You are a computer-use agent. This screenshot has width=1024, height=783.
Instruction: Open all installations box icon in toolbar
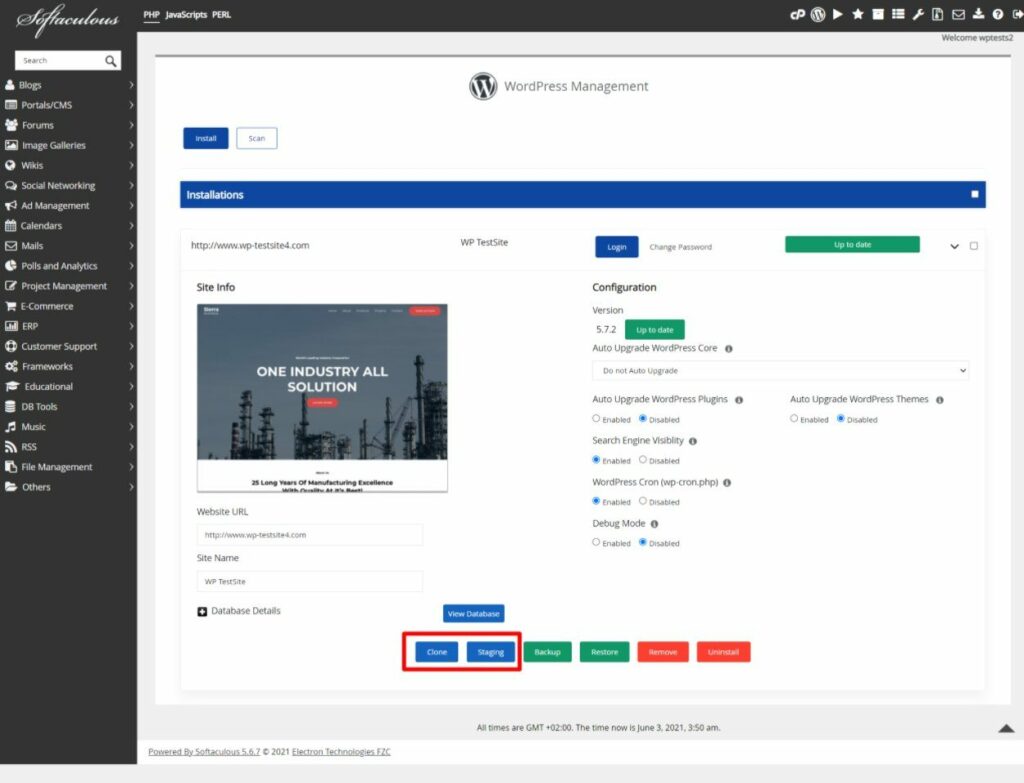pos(878,14)
